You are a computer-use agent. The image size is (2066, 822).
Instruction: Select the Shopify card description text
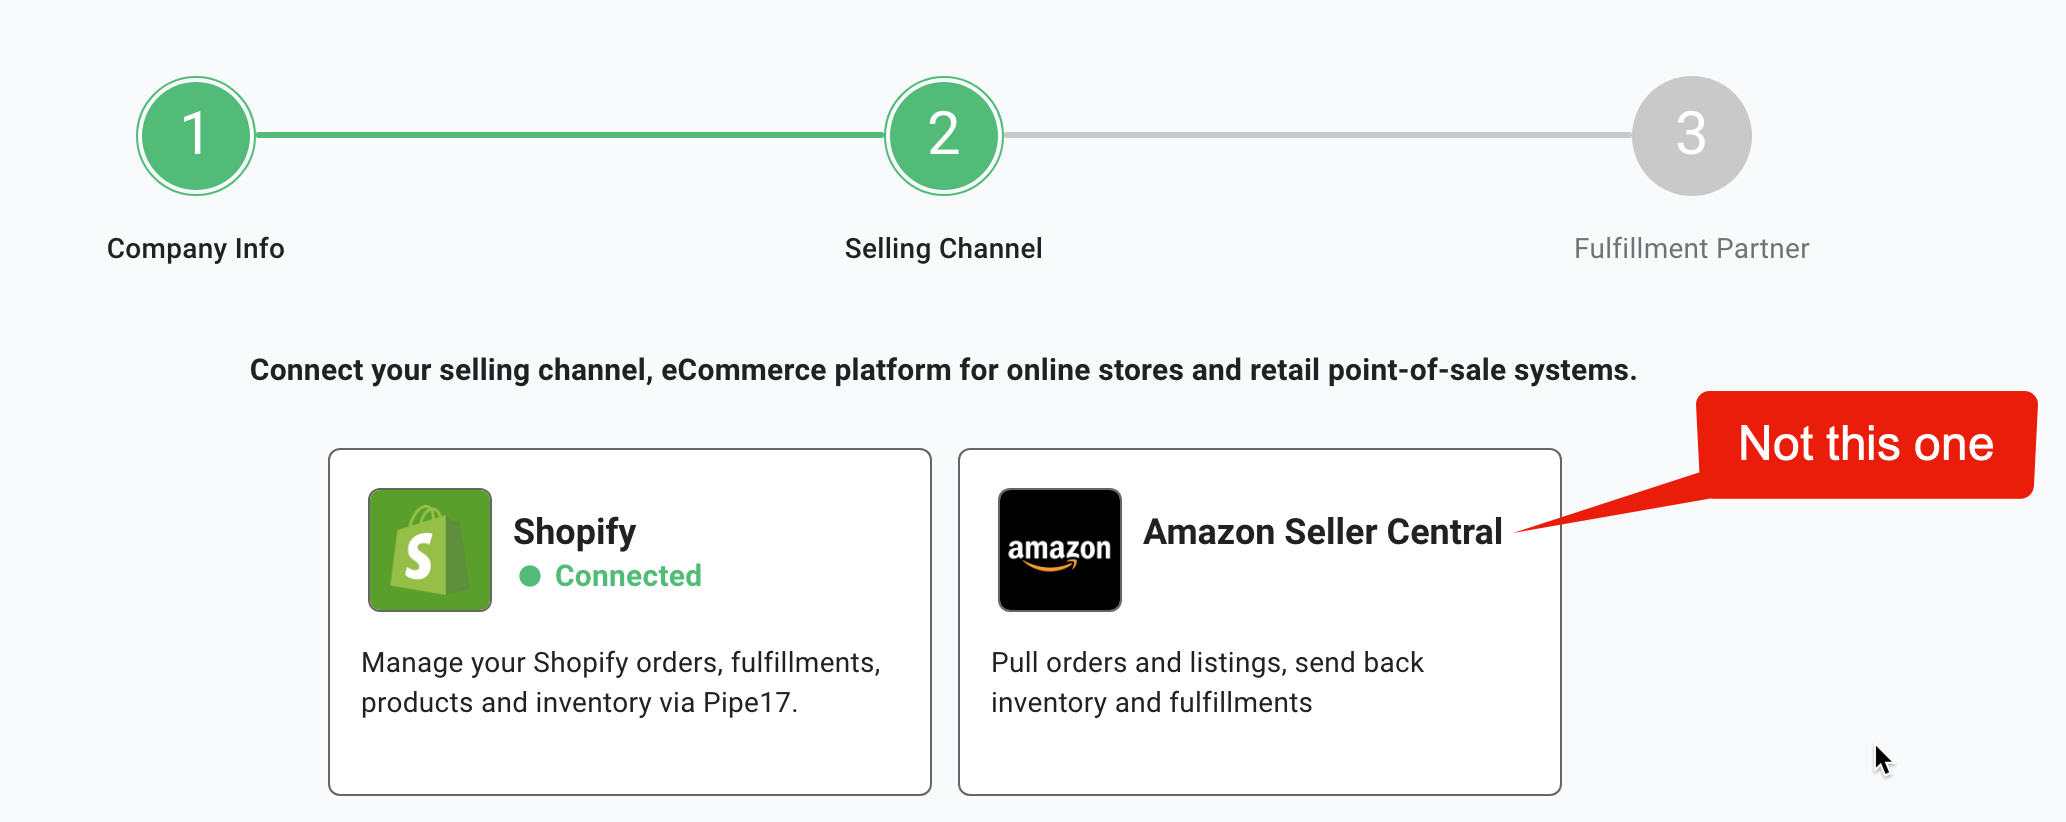point(621,683)
